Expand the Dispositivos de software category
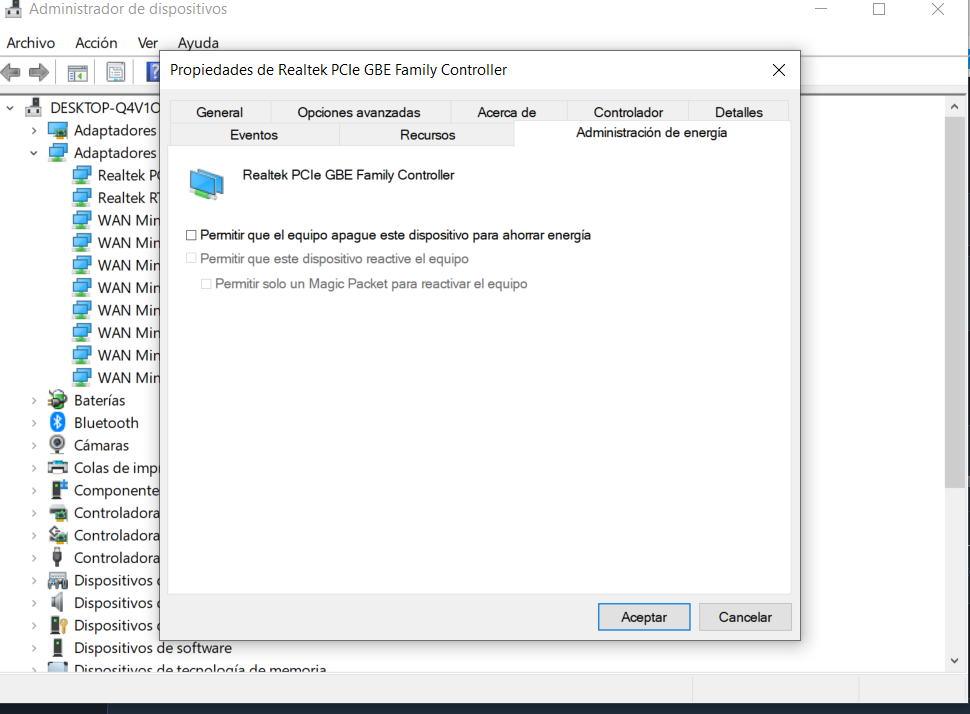The height and width of the screenshot is (714, 970). [33, 648]
